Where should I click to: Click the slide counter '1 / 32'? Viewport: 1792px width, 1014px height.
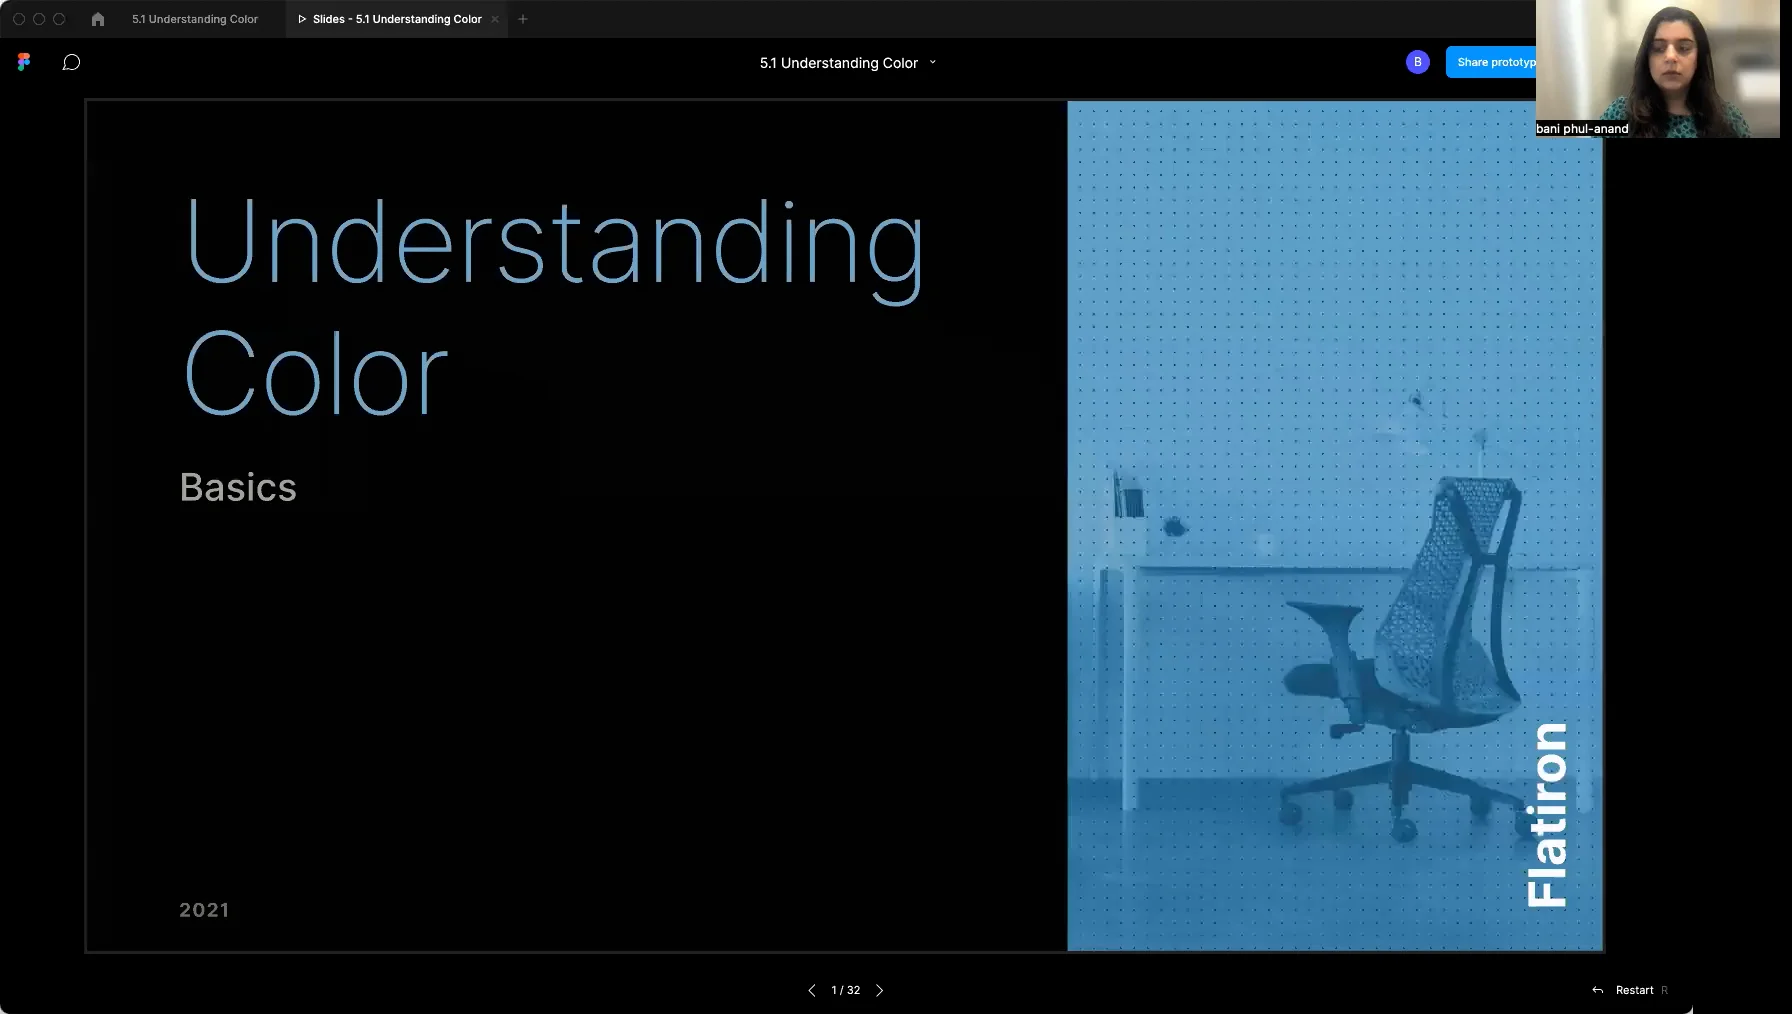tap(846, 990)
